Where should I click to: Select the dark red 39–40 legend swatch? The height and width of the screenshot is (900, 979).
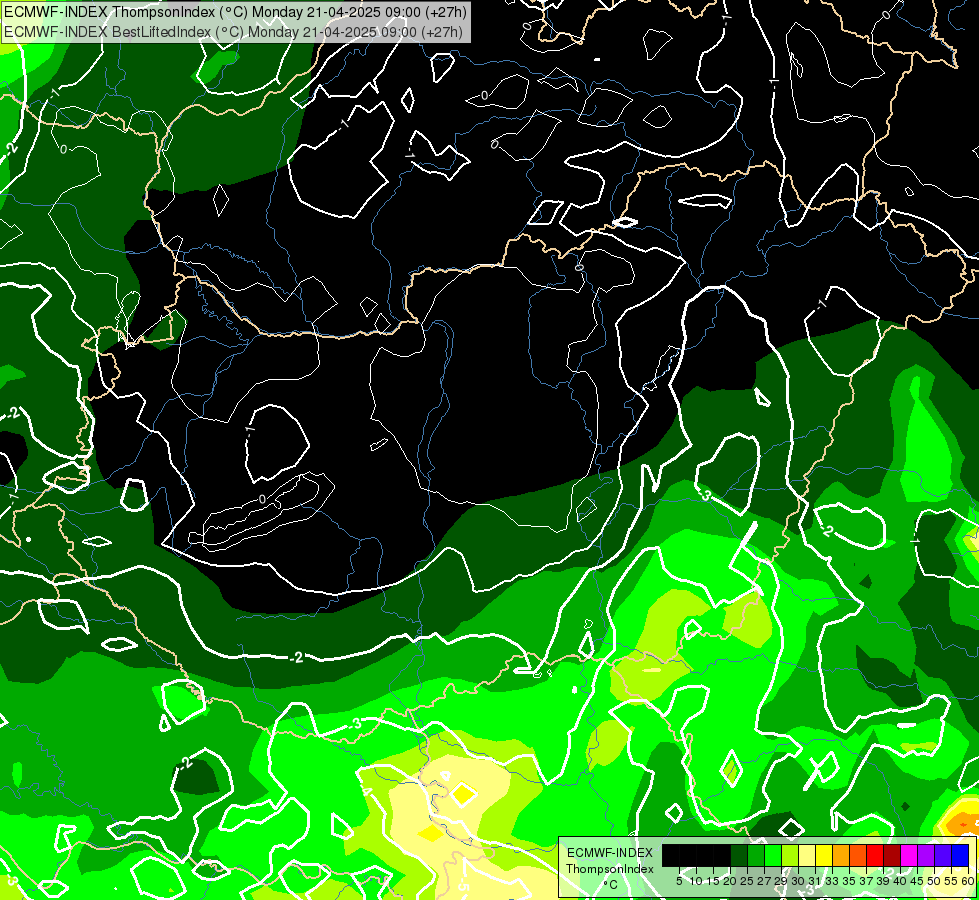[892, 856]
